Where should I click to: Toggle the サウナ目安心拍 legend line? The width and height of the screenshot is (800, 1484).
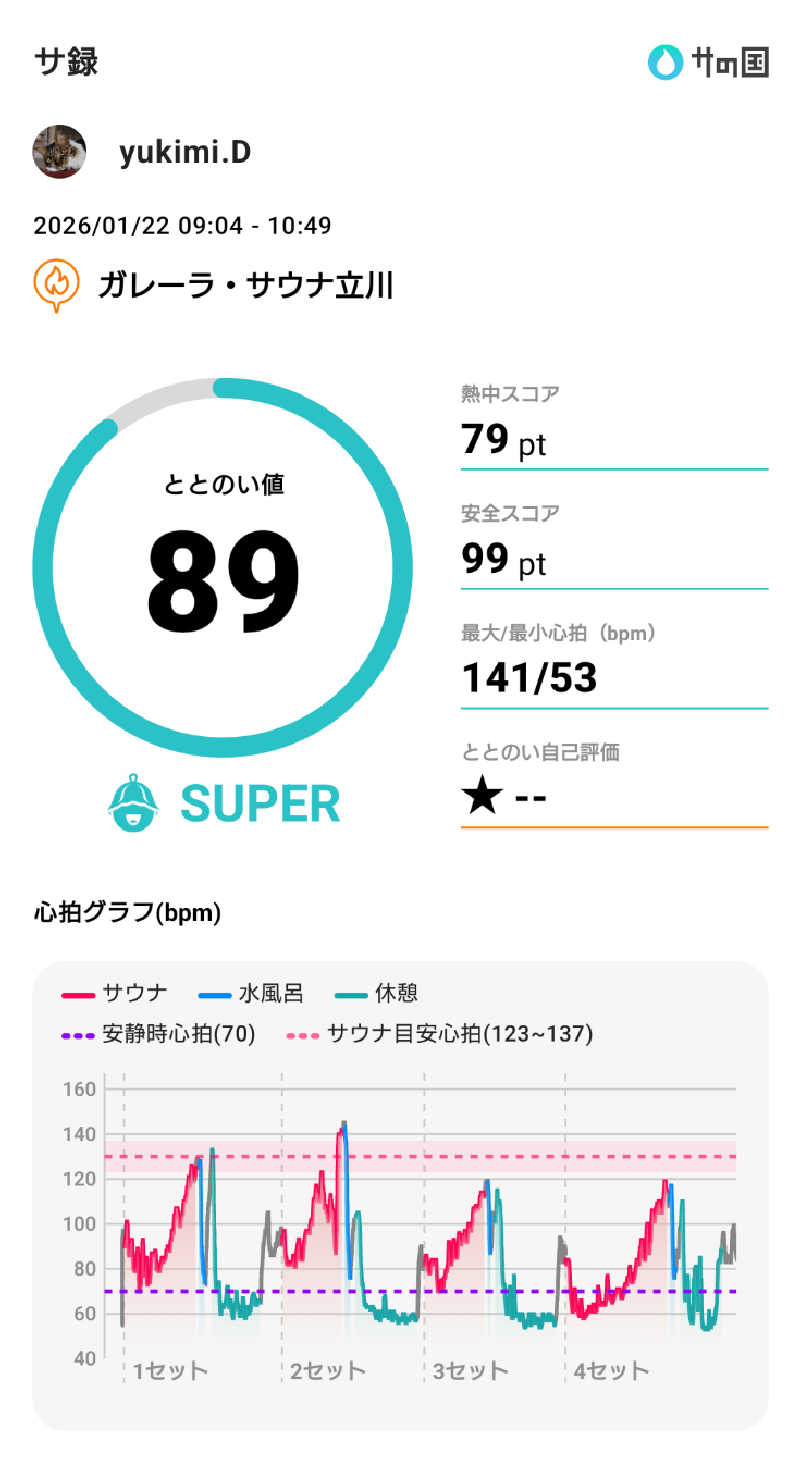point(440,1034)
